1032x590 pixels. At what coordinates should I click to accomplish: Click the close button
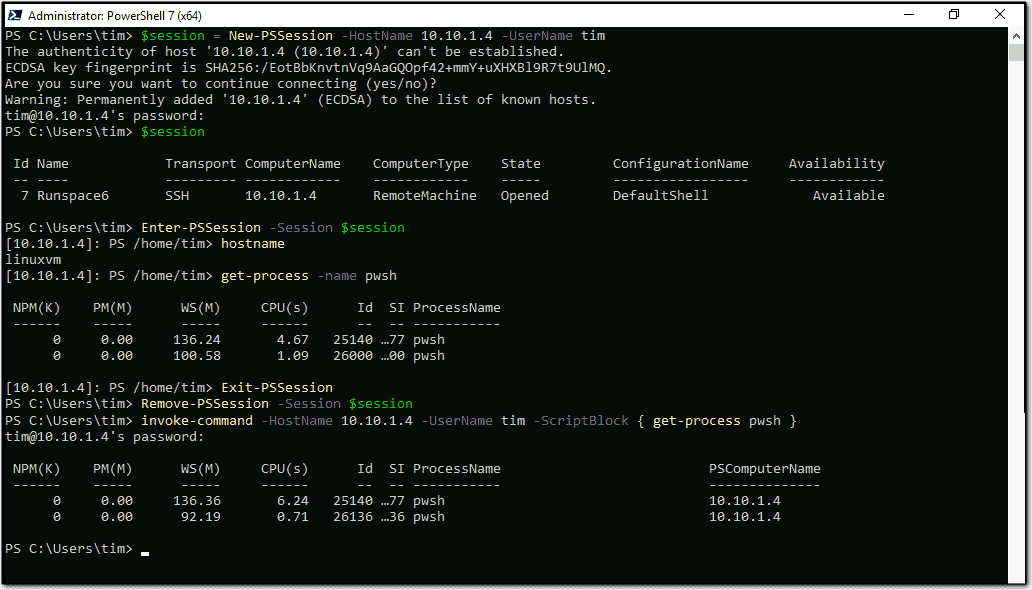(1000, 15)
